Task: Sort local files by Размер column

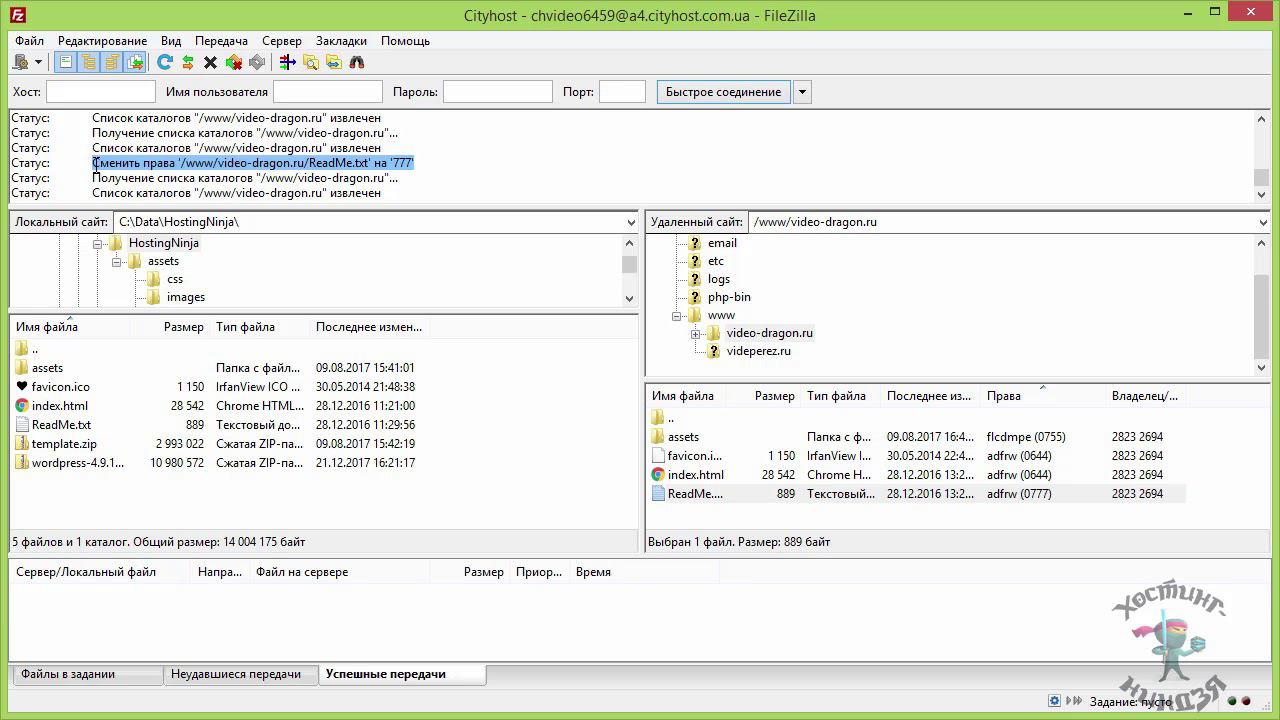Action: click(183, 327)
